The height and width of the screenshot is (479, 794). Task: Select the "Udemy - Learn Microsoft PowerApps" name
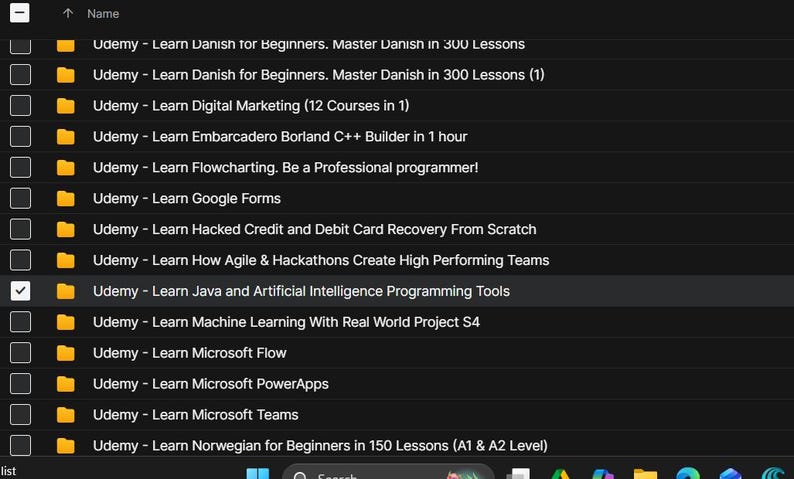click(211, 384)
